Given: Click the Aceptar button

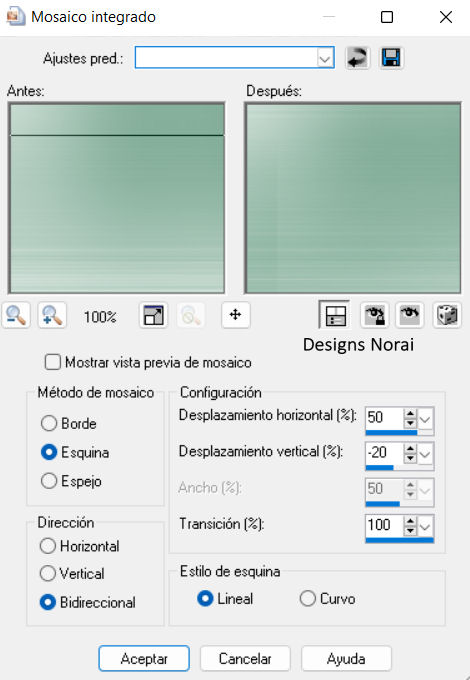Looking at the screenshot, I should click(144, 658).
